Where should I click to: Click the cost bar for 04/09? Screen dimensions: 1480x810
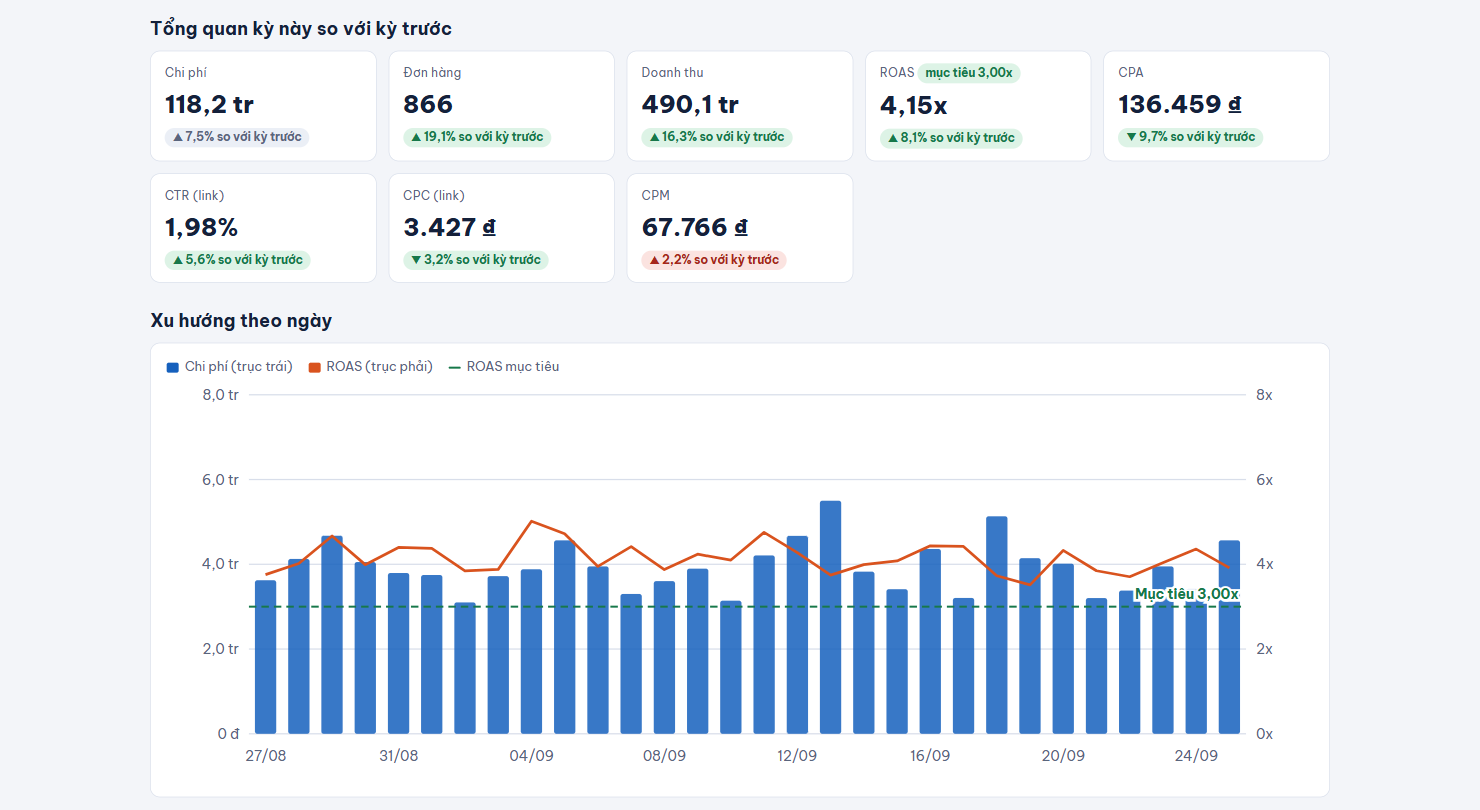531,651
